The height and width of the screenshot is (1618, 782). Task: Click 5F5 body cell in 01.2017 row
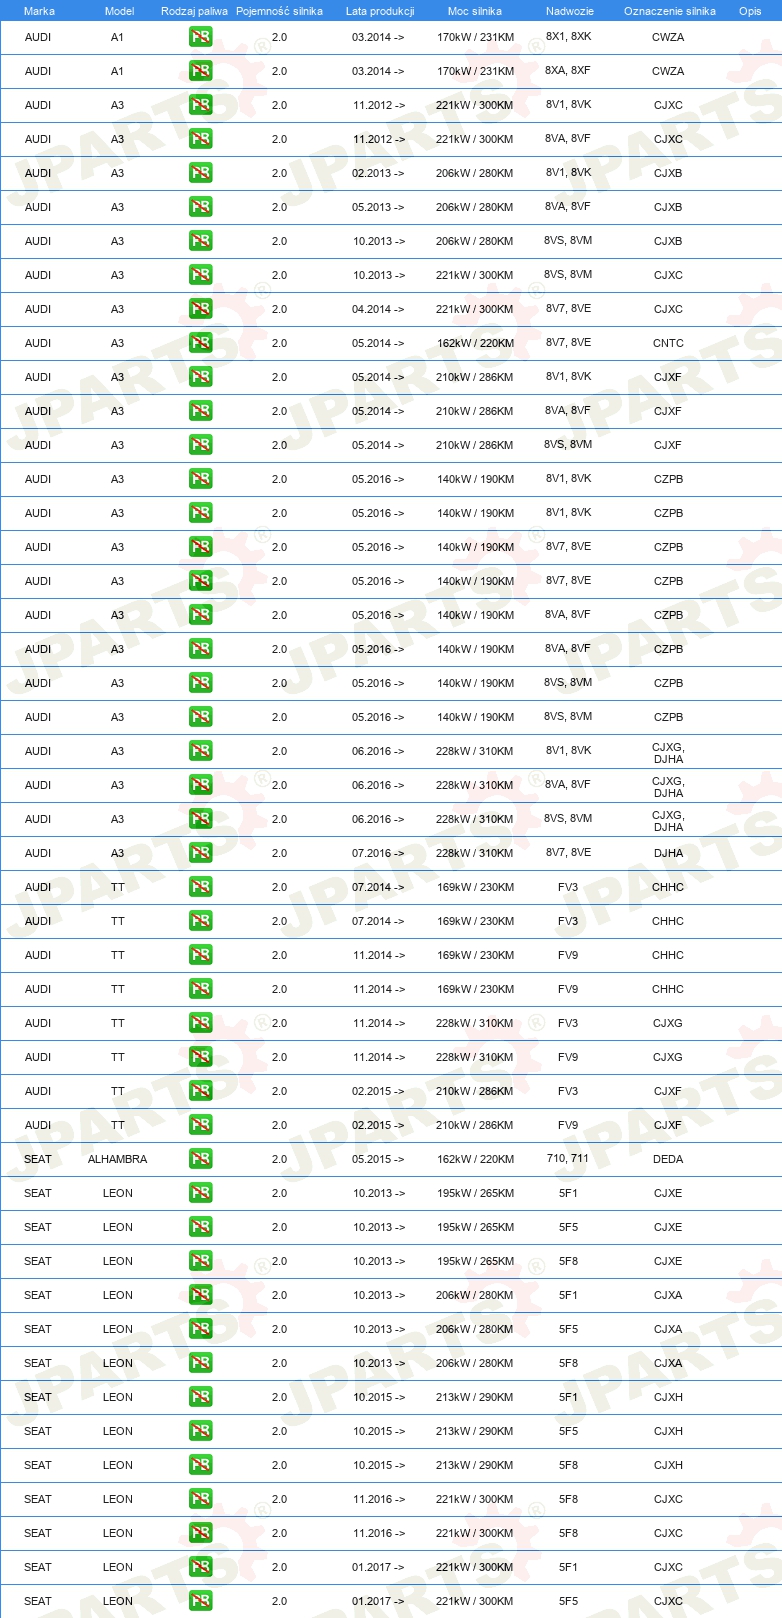[568, 1601]
